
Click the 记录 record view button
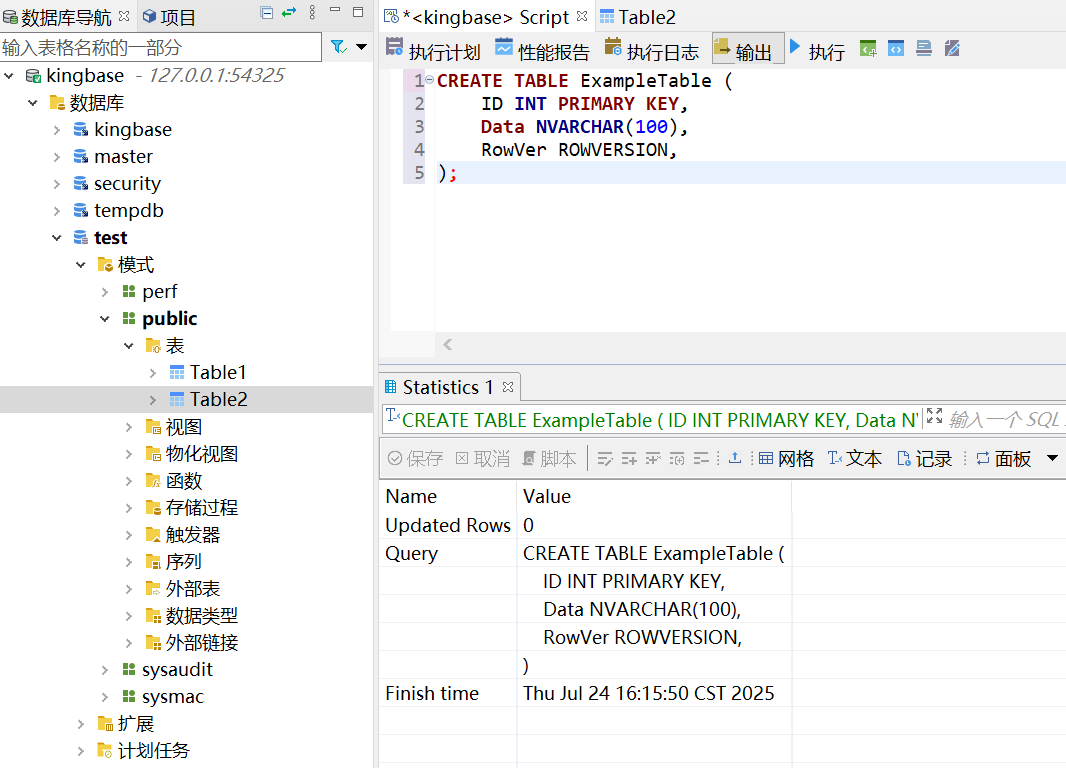(x=924, y=458)
